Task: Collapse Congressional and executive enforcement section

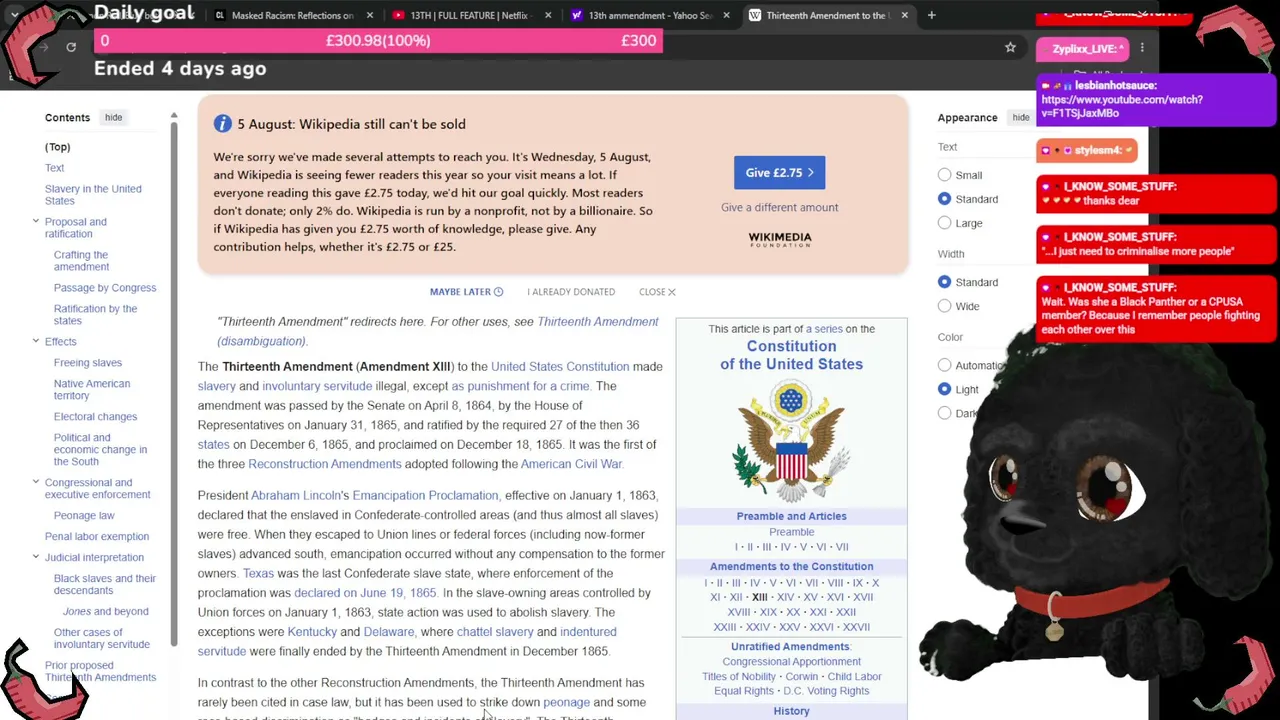Action: [x=36, y=483]
